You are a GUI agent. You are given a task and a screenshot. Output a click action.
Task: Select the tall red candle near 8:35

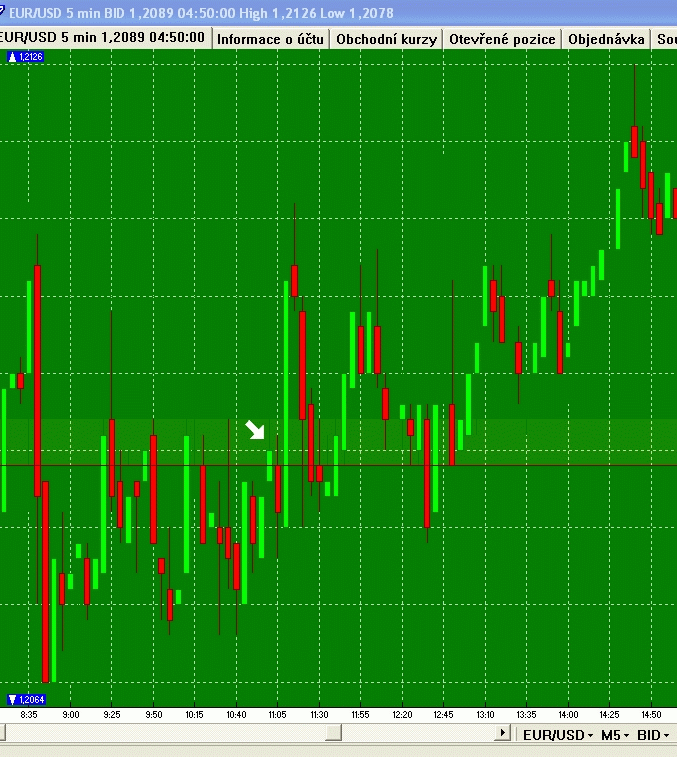pos(38,380)
